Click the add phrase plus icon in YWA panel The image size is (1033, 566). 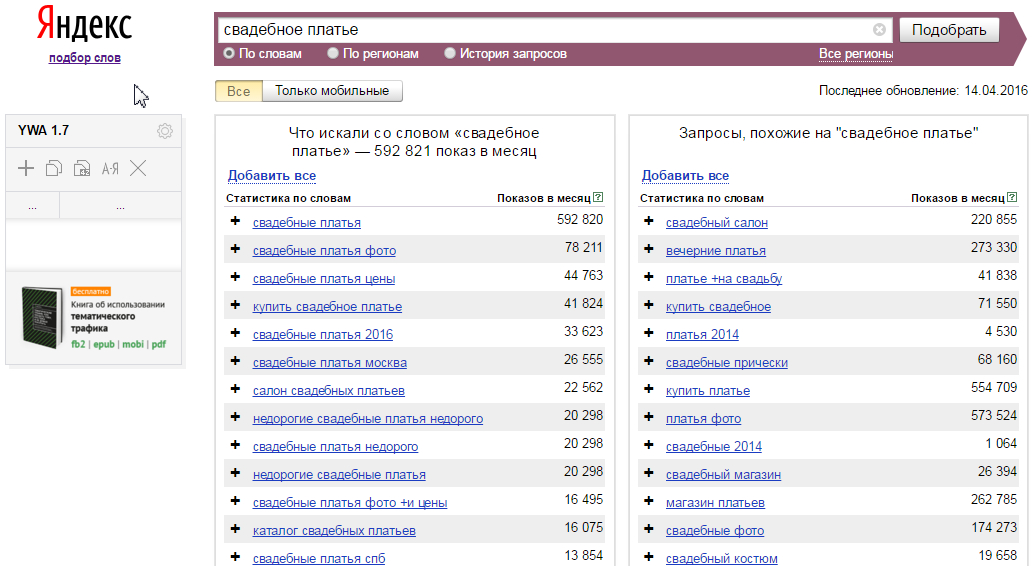click(26, 168)
